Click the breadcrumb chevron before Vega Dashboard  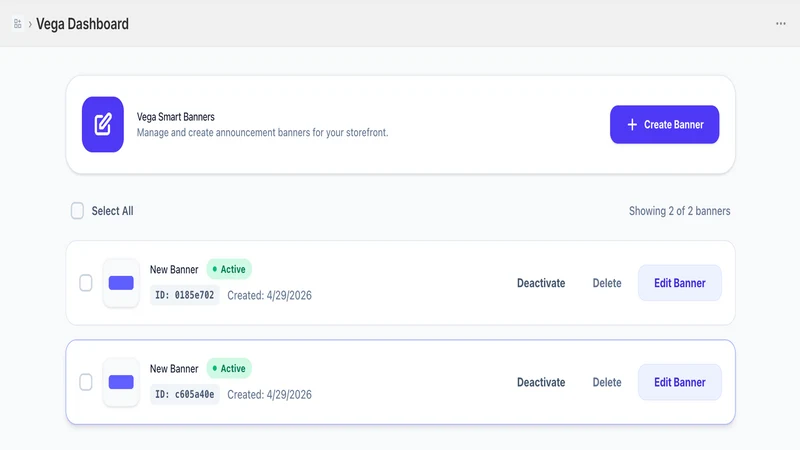[30, 24]
